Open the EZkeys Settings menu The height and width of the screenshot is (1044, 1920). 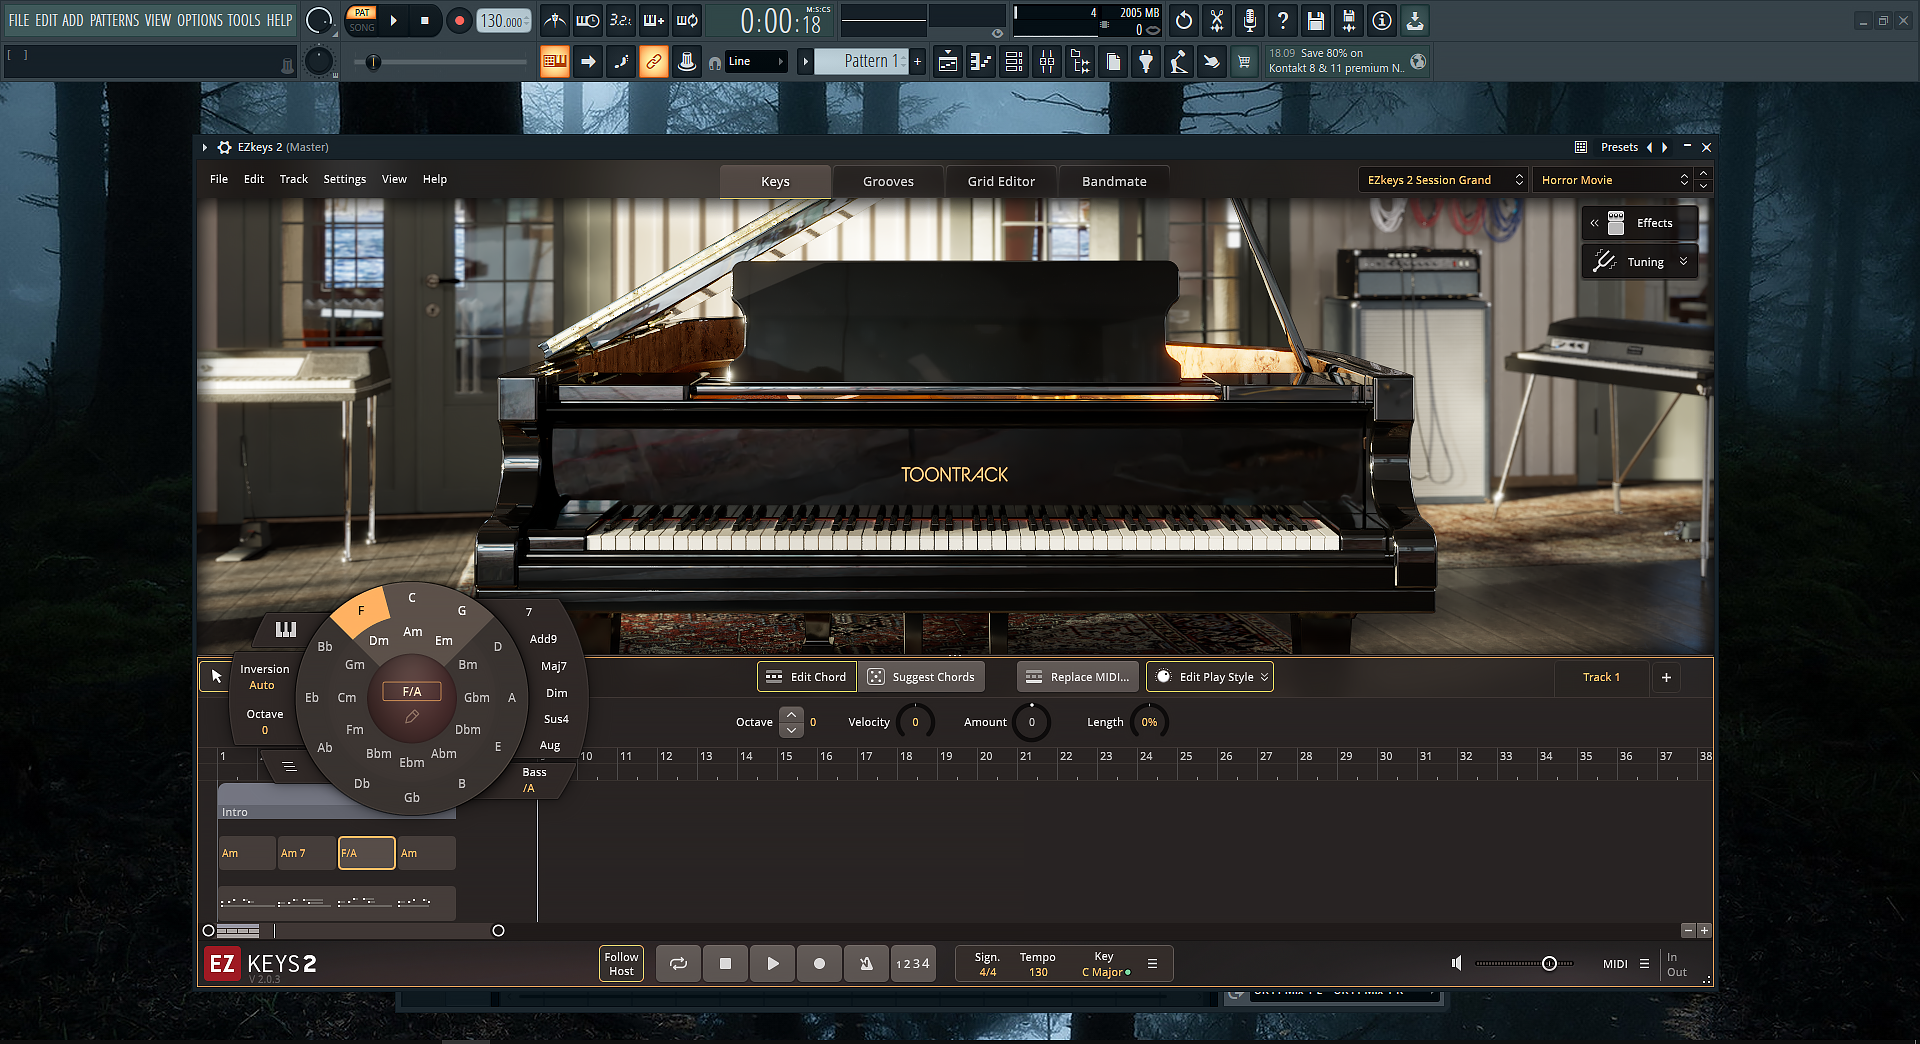[x=344, y=179]
